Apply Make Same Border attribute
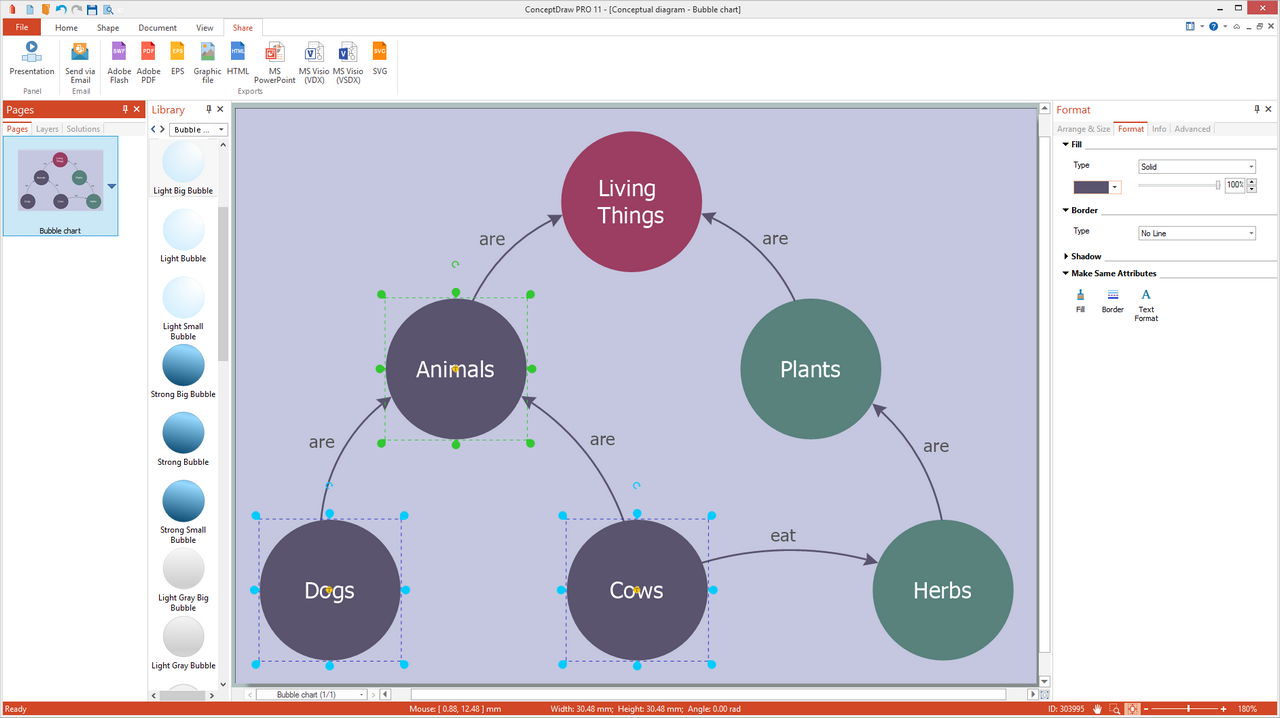This screenshot has height=718, width=1280. [1113, 300]
